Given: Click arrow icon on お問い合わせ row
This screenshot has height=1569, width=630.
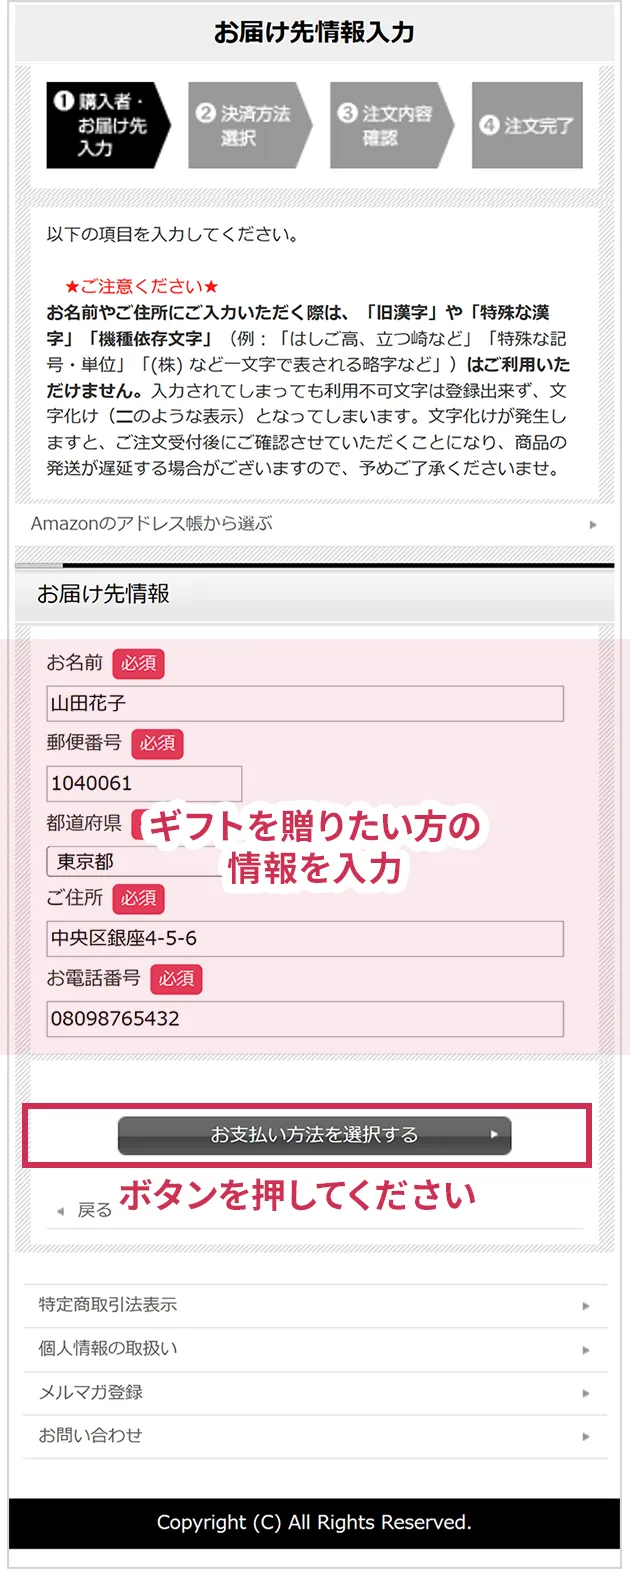Looking at the screenshot, I should coord(586,1436).
